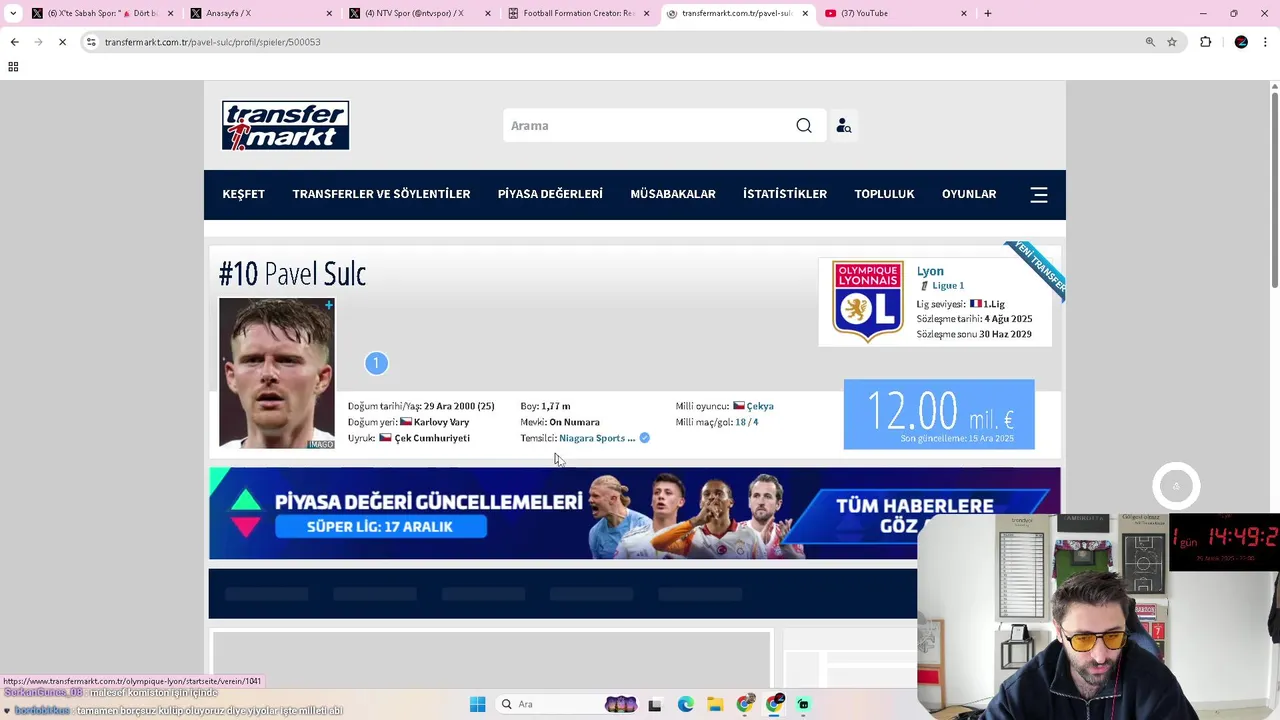This screenshot has height=720, width=1280.
Task: Open File Explorer from taskbar
Action: (715, 704)
